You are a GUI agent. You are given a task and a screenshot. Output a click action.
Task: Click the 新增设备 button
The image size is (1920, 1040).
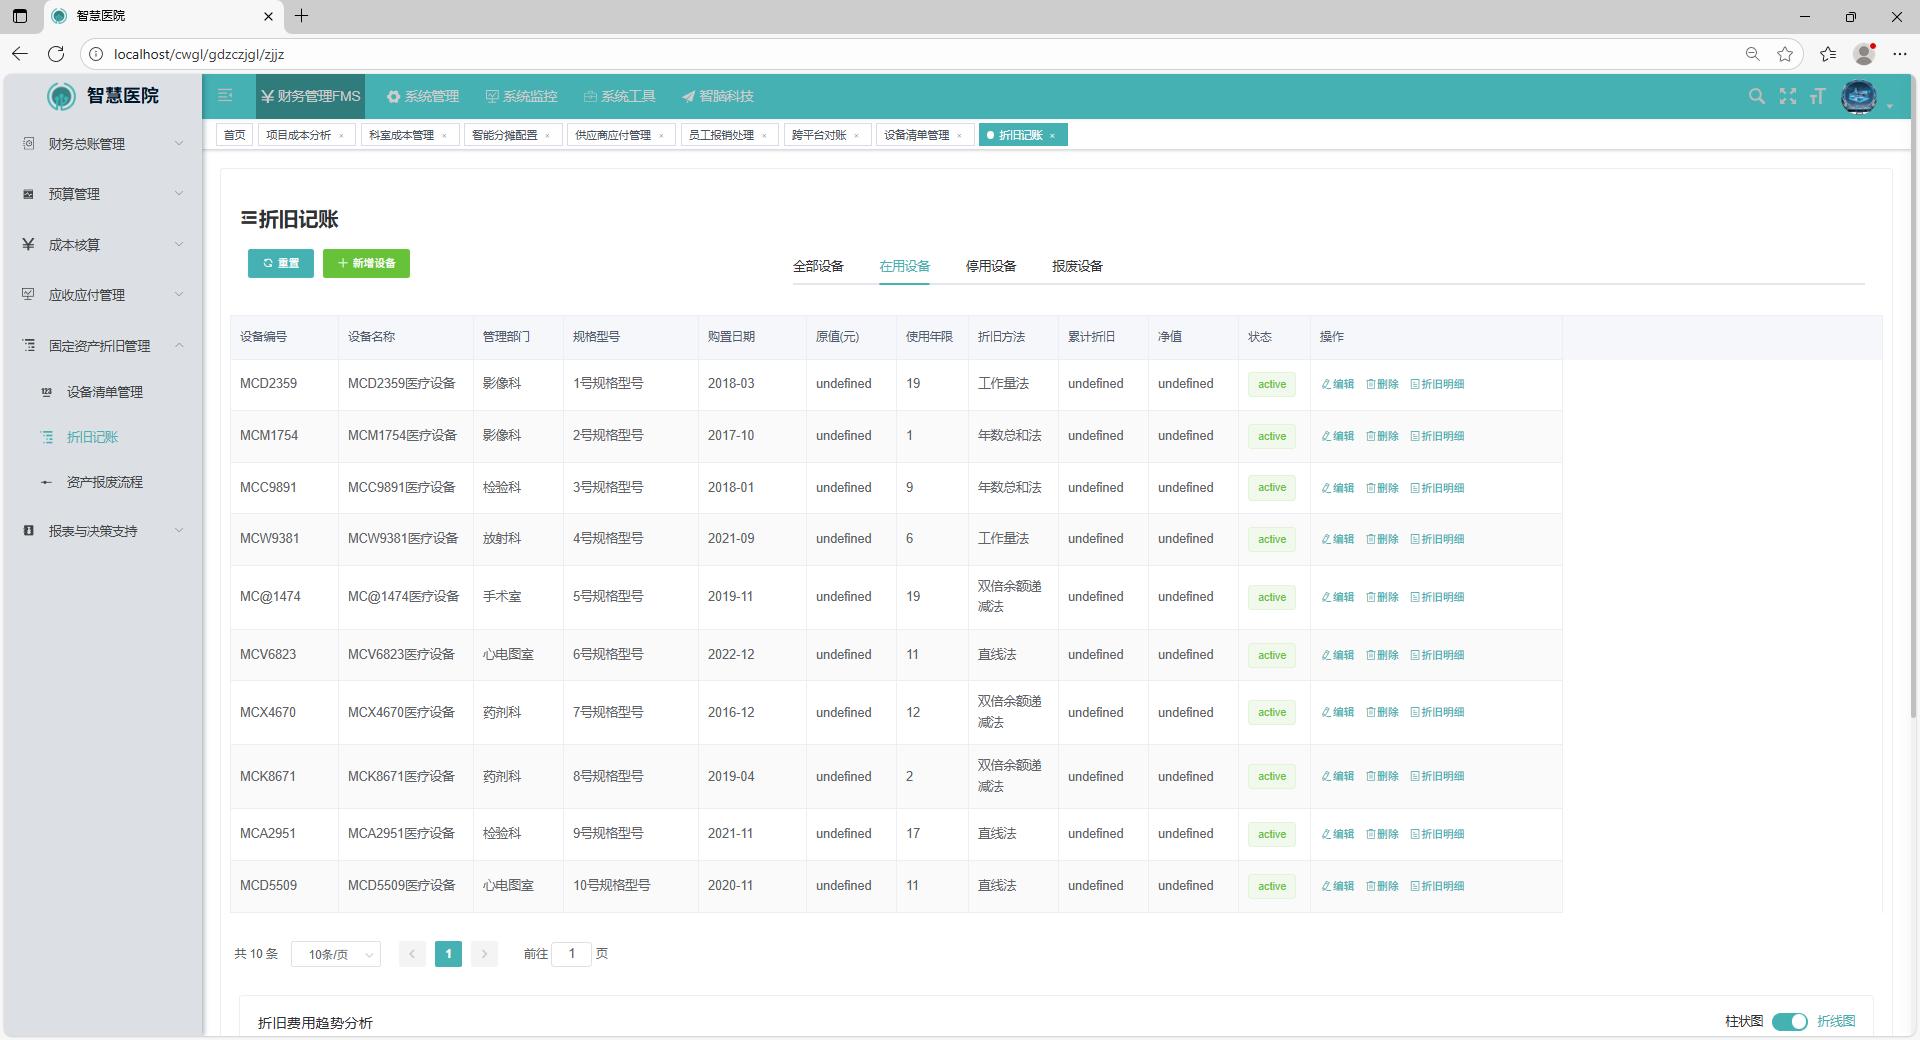pos(366,263)
